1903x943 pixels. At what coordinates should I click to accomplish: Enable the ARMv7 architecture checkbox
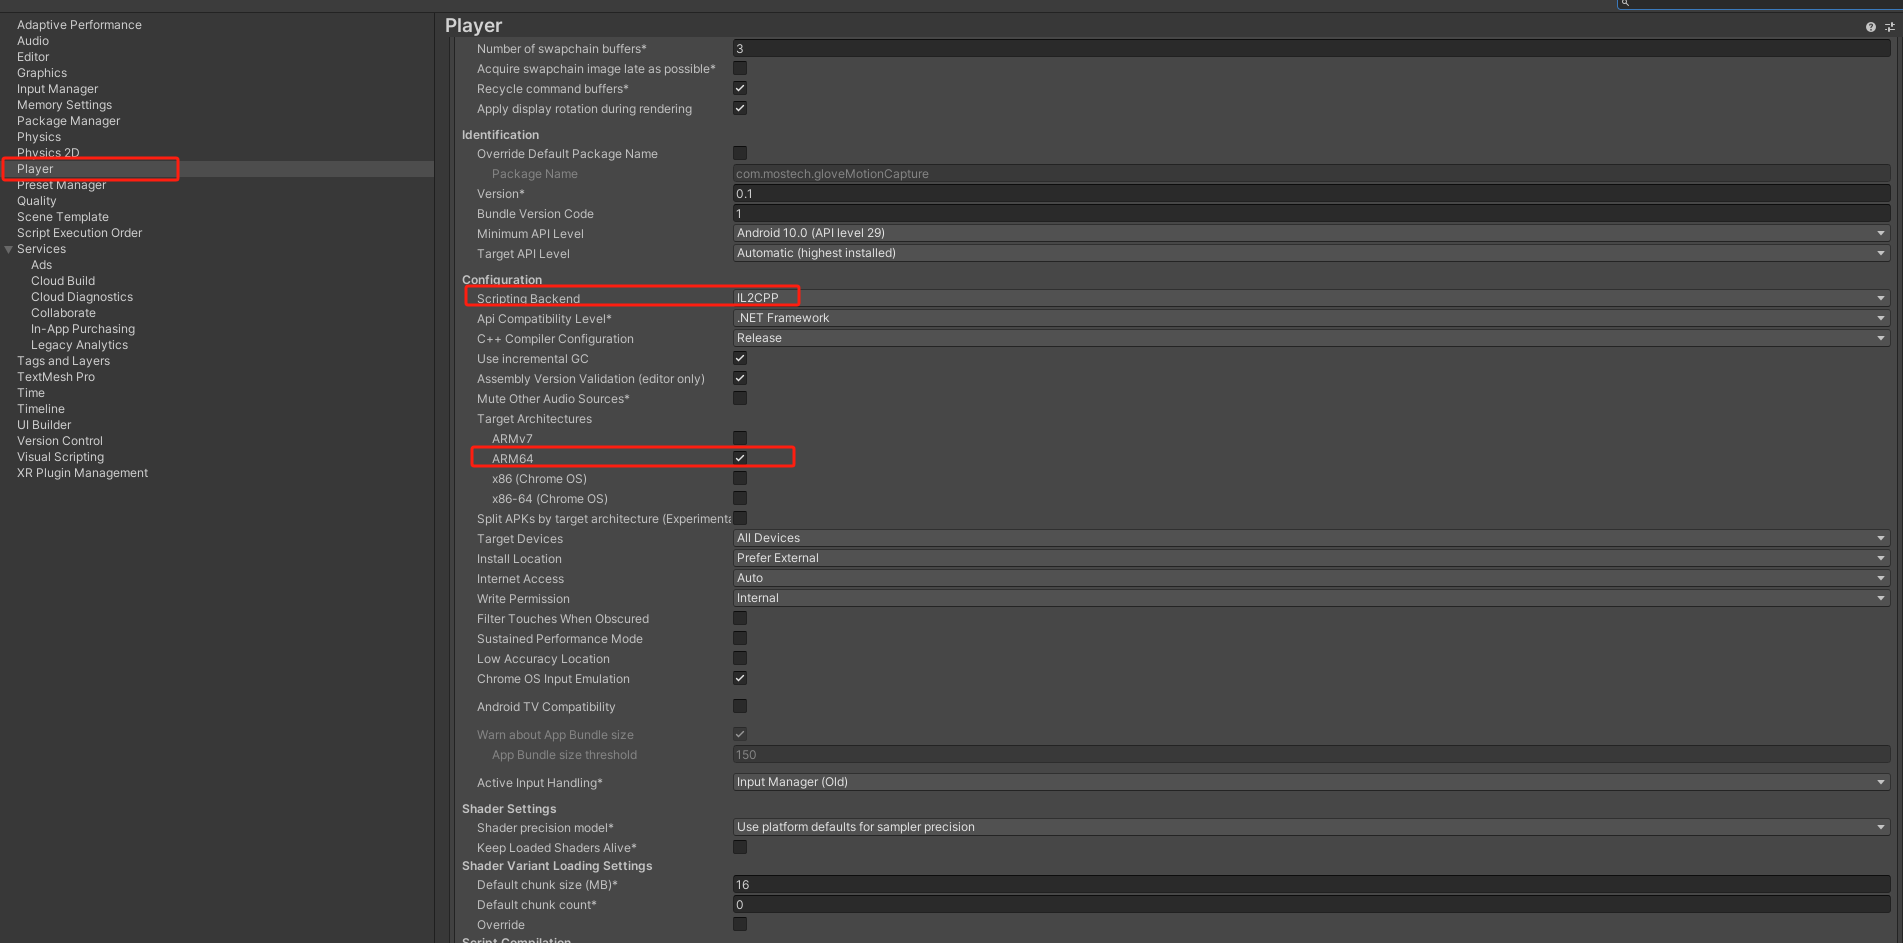pos(740,438)
